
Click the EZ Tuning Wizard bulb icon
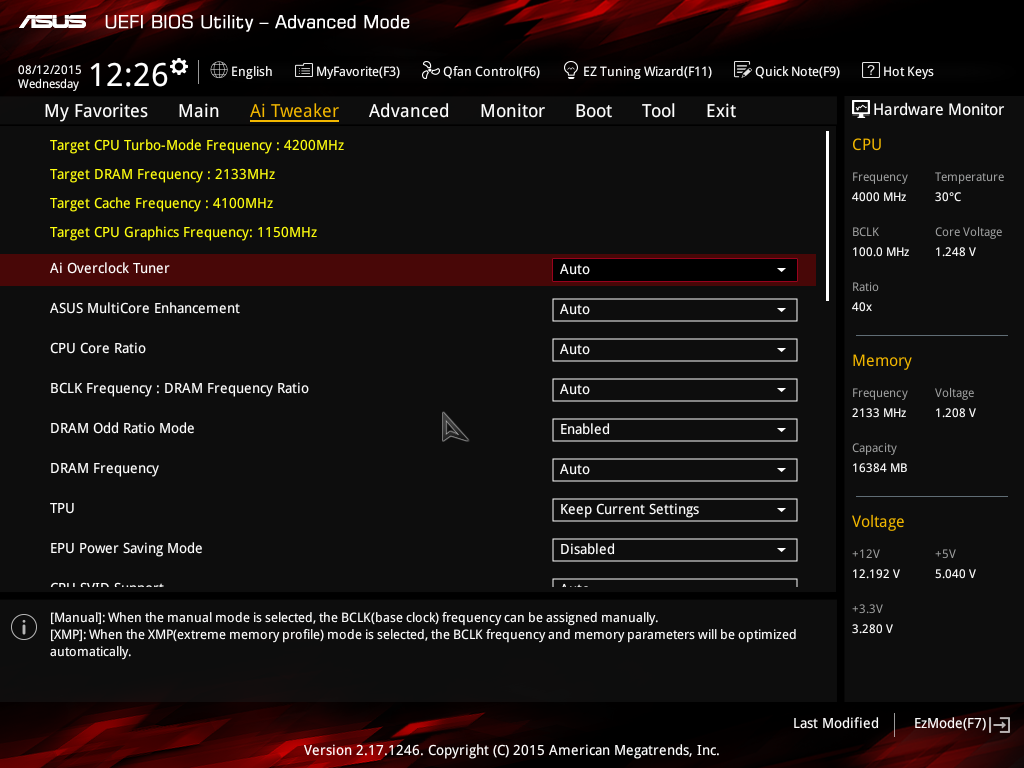[570, 70]
